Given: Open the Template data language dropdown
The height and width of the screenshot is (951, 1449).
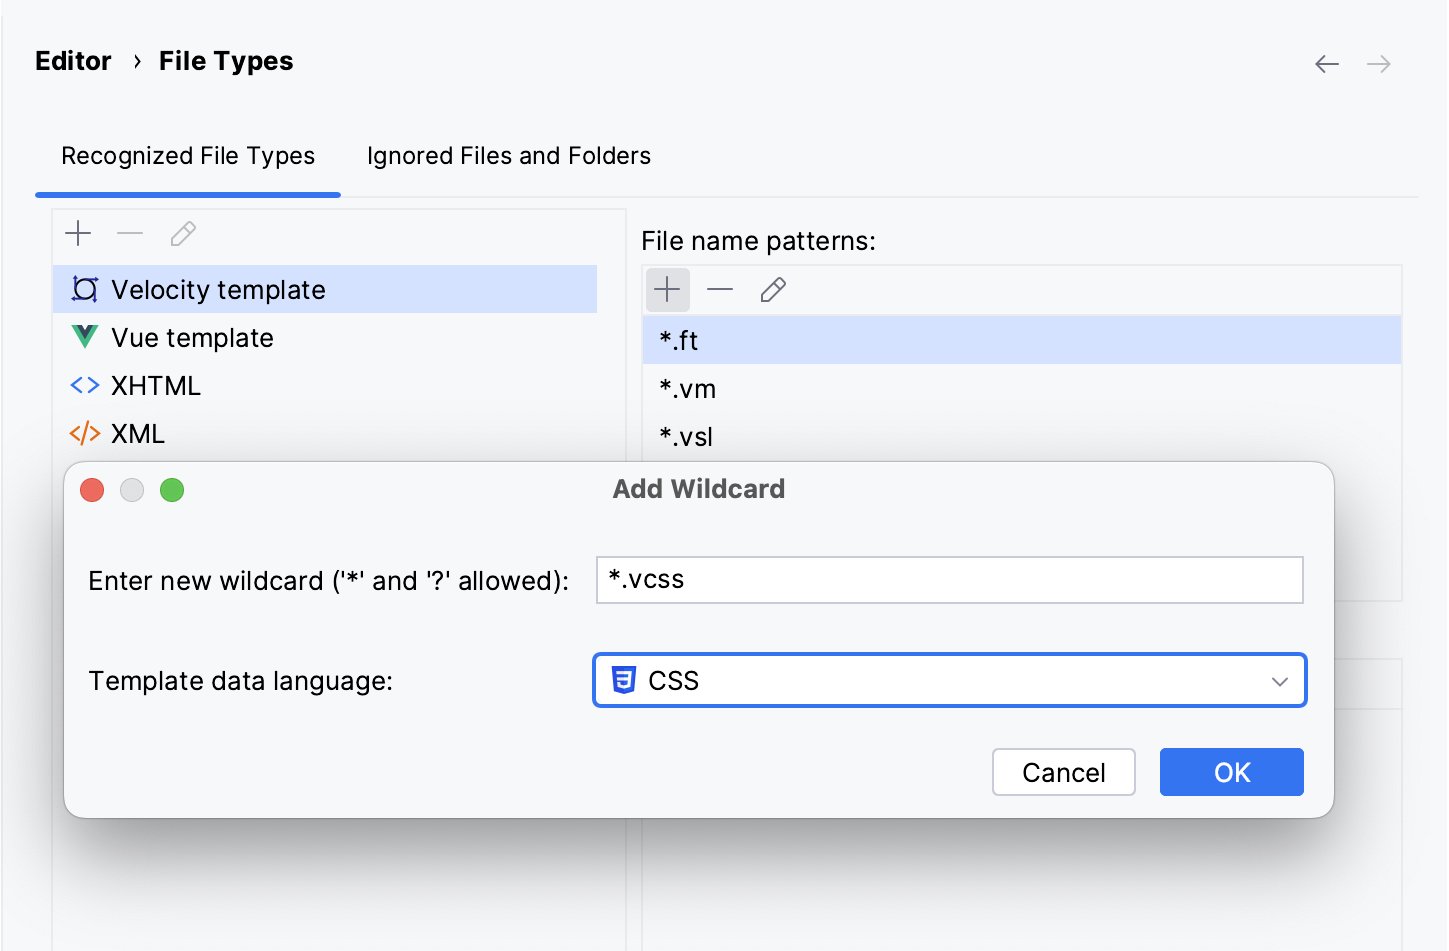Looking at the screenshot, I should click(950, 681).
